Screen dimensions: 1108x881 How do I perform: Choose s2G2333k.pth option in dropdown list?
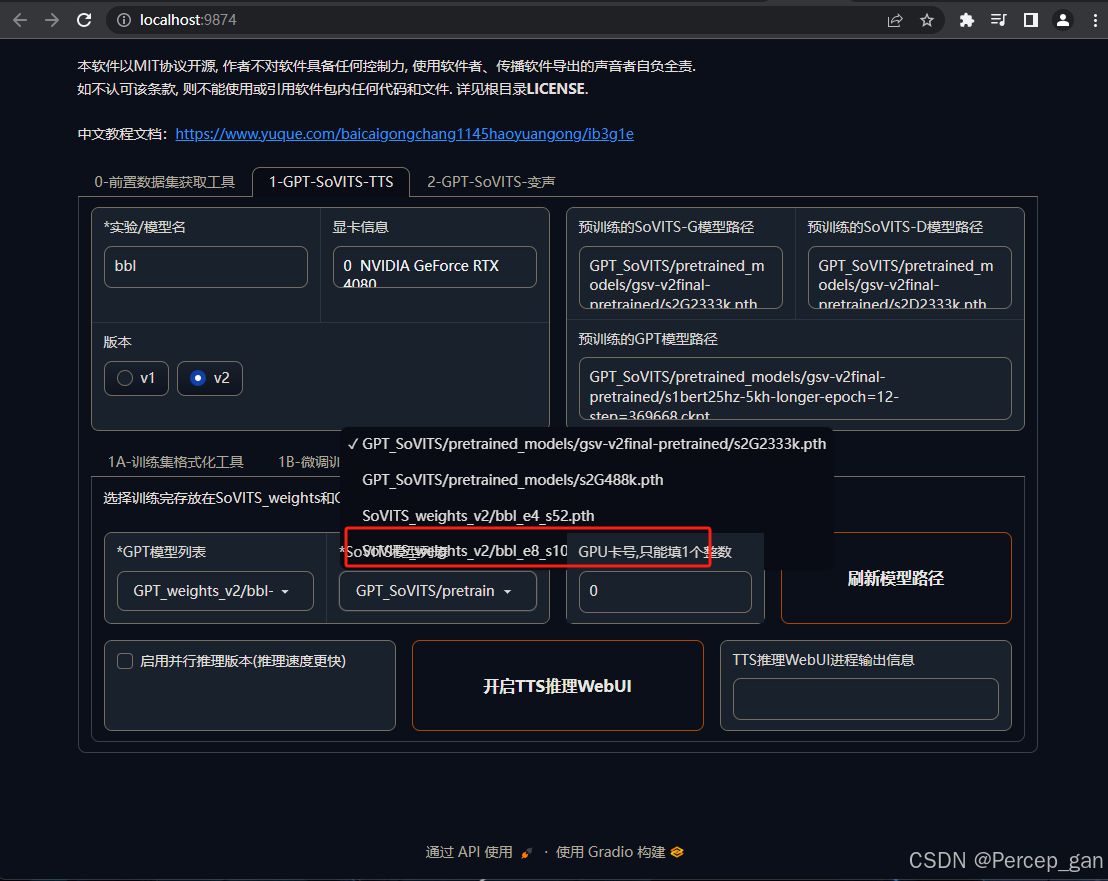587,444
